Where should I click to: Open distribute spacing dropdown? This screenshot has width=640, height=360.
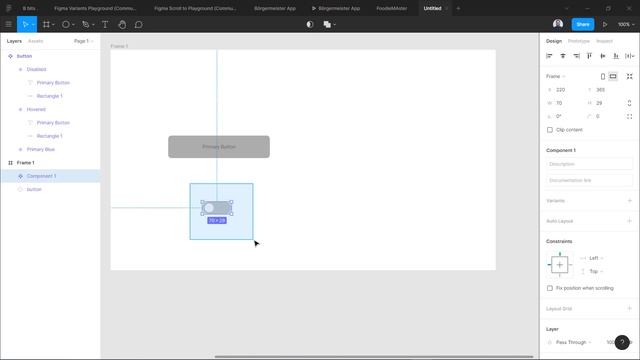click(630, 56)
